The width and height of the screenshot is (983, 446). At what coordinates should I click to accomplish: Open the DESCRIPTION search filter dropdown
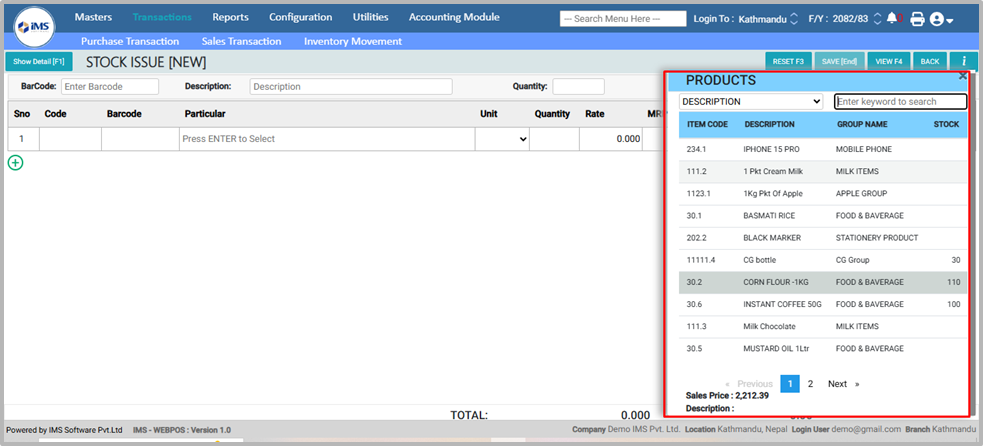(x=751, y=101)
